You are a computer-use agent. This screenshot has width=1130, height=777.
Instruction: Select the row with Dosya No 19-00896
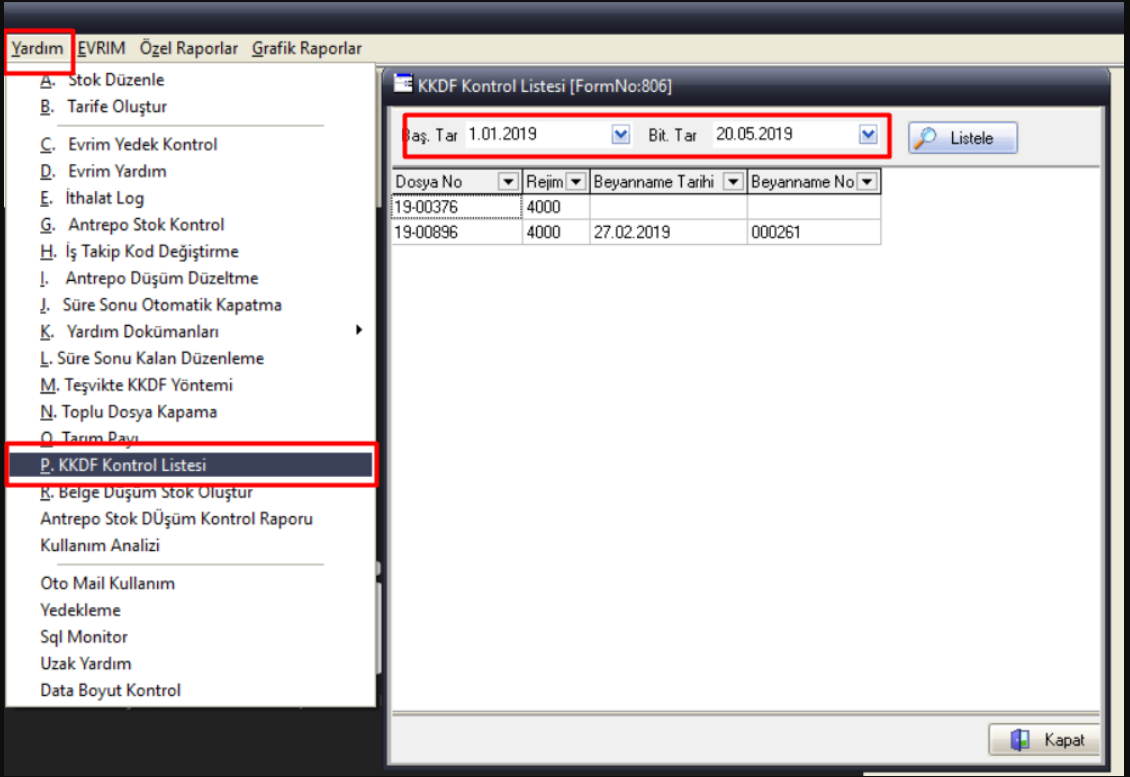pos(456,232)
